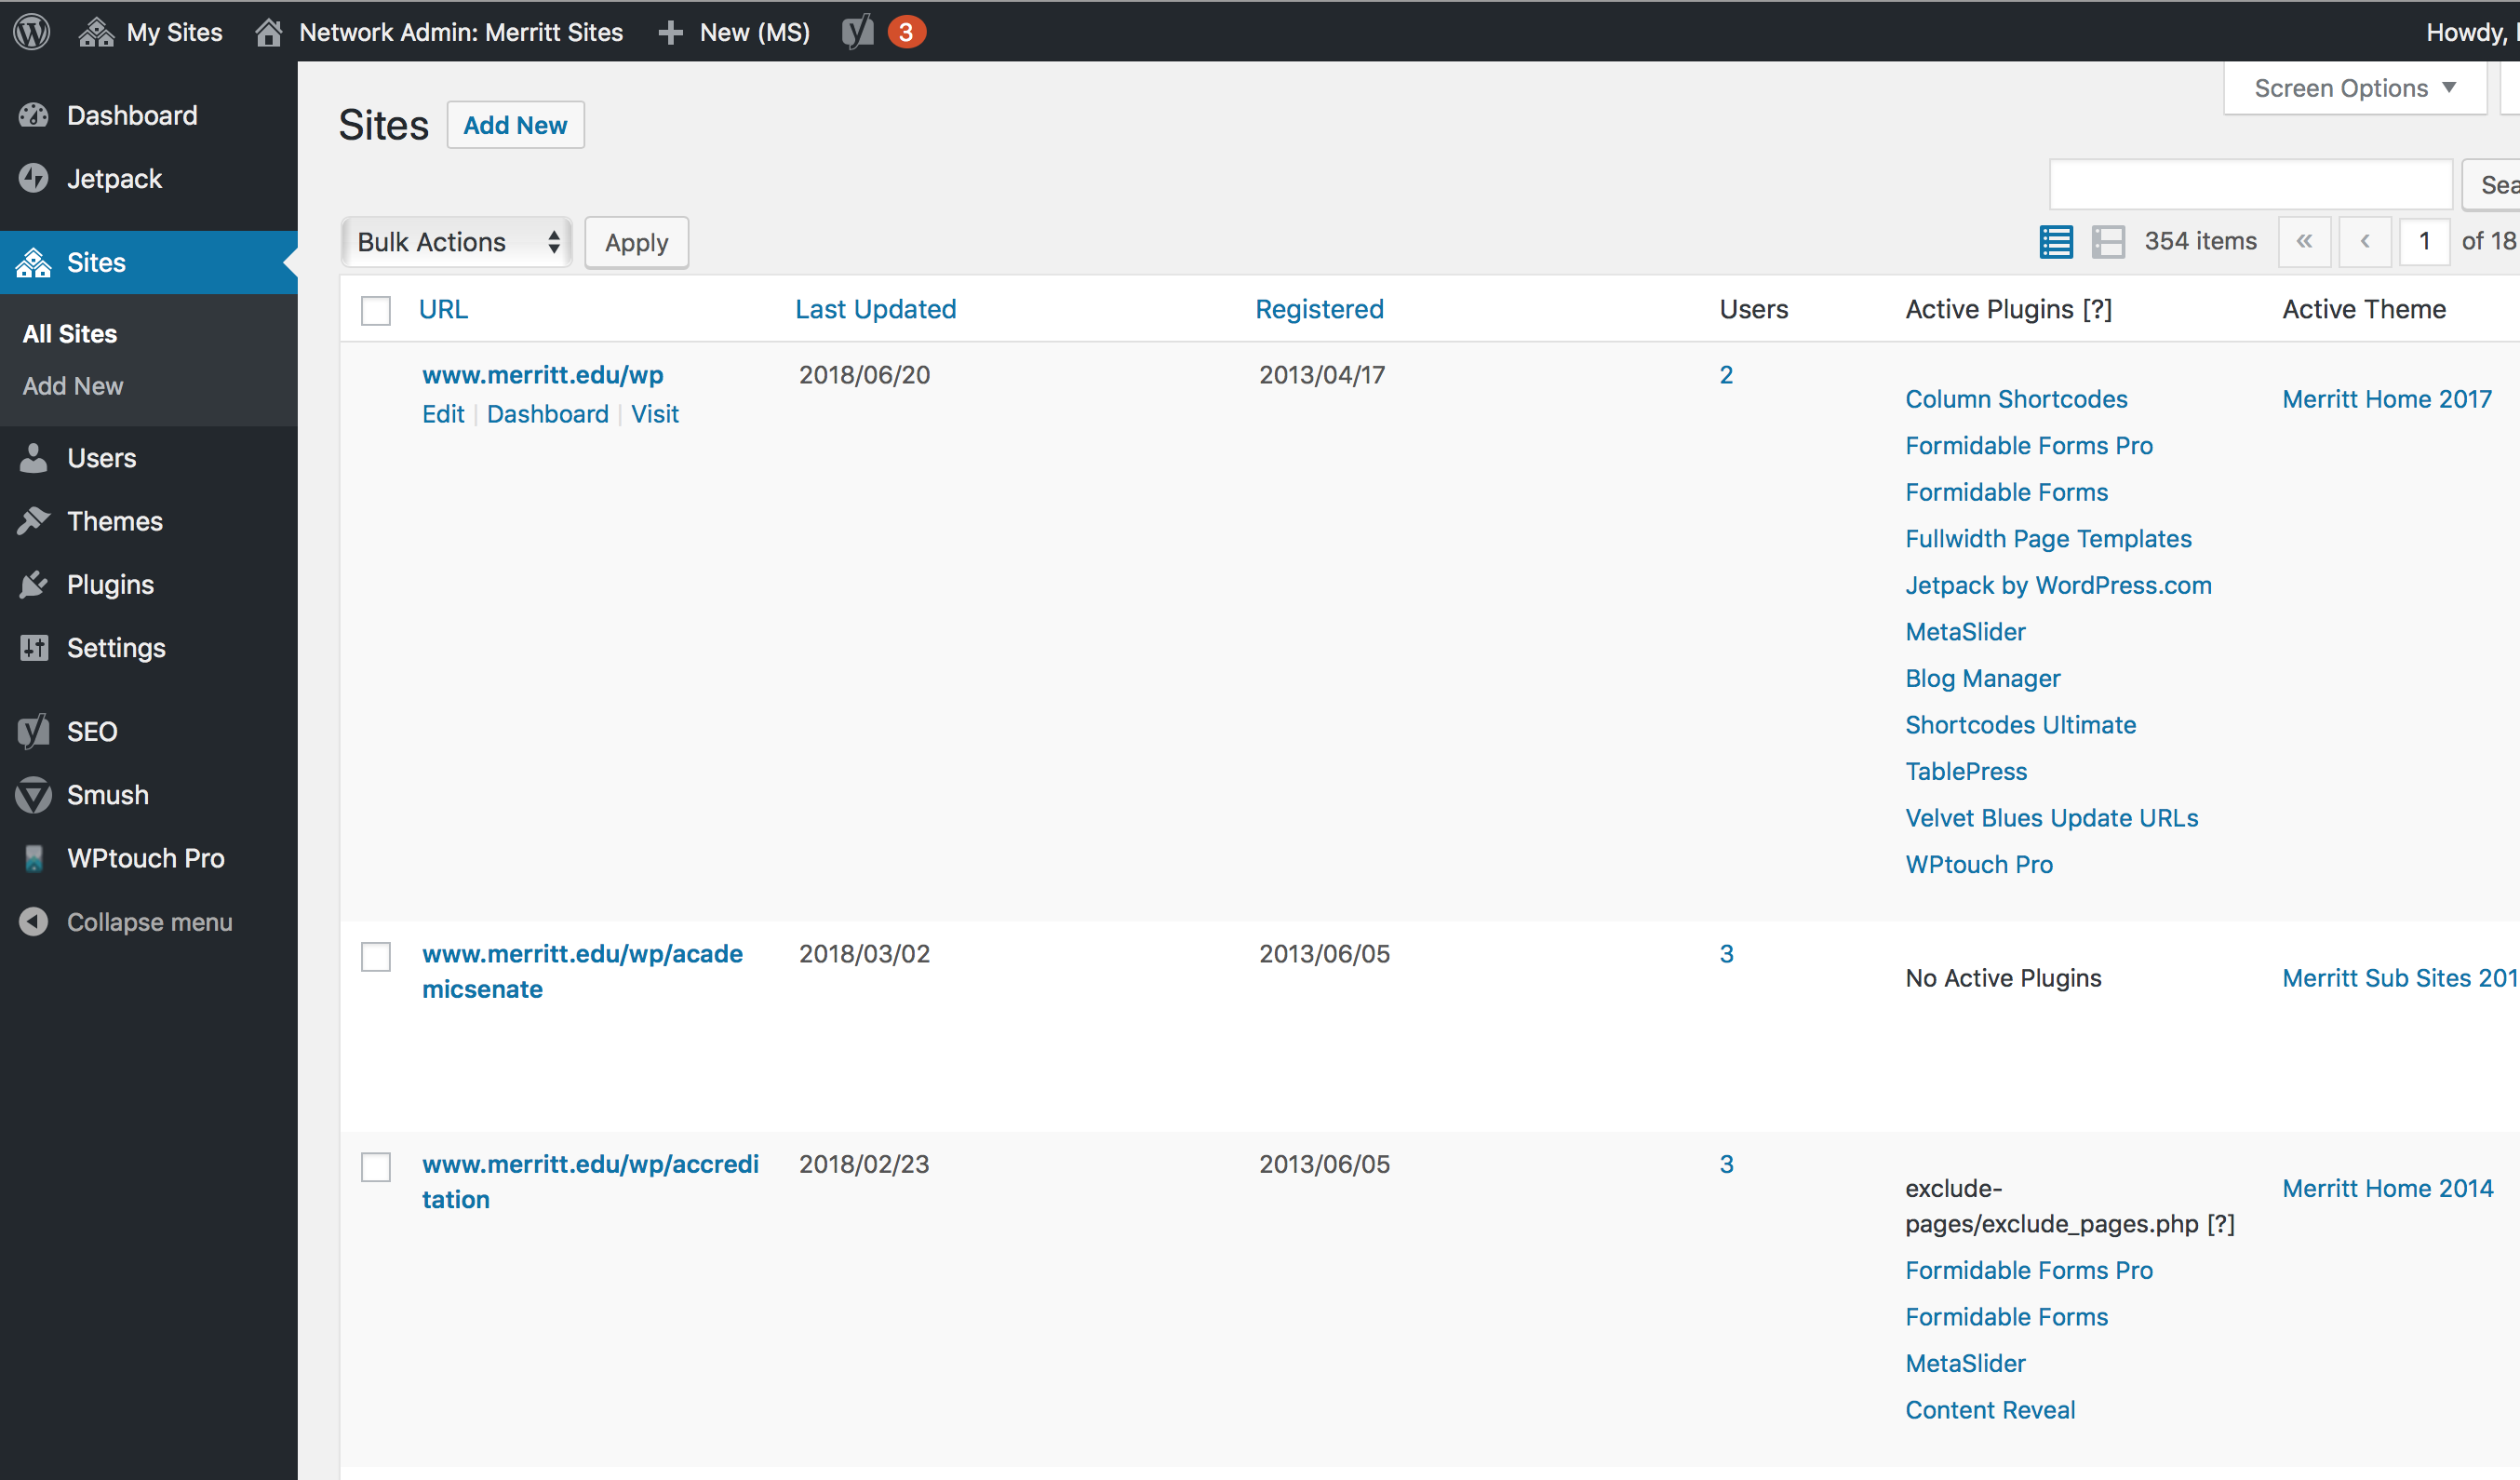Switch to list view mode icon
The width and height of the screenshot is (2520, 1480).
tap(2056, 242)
